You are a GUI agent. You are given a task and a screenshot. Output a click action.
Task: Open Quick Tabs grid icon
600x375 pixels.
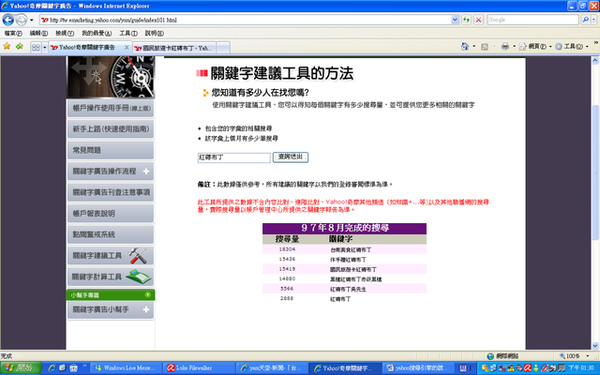coord(36,47)
